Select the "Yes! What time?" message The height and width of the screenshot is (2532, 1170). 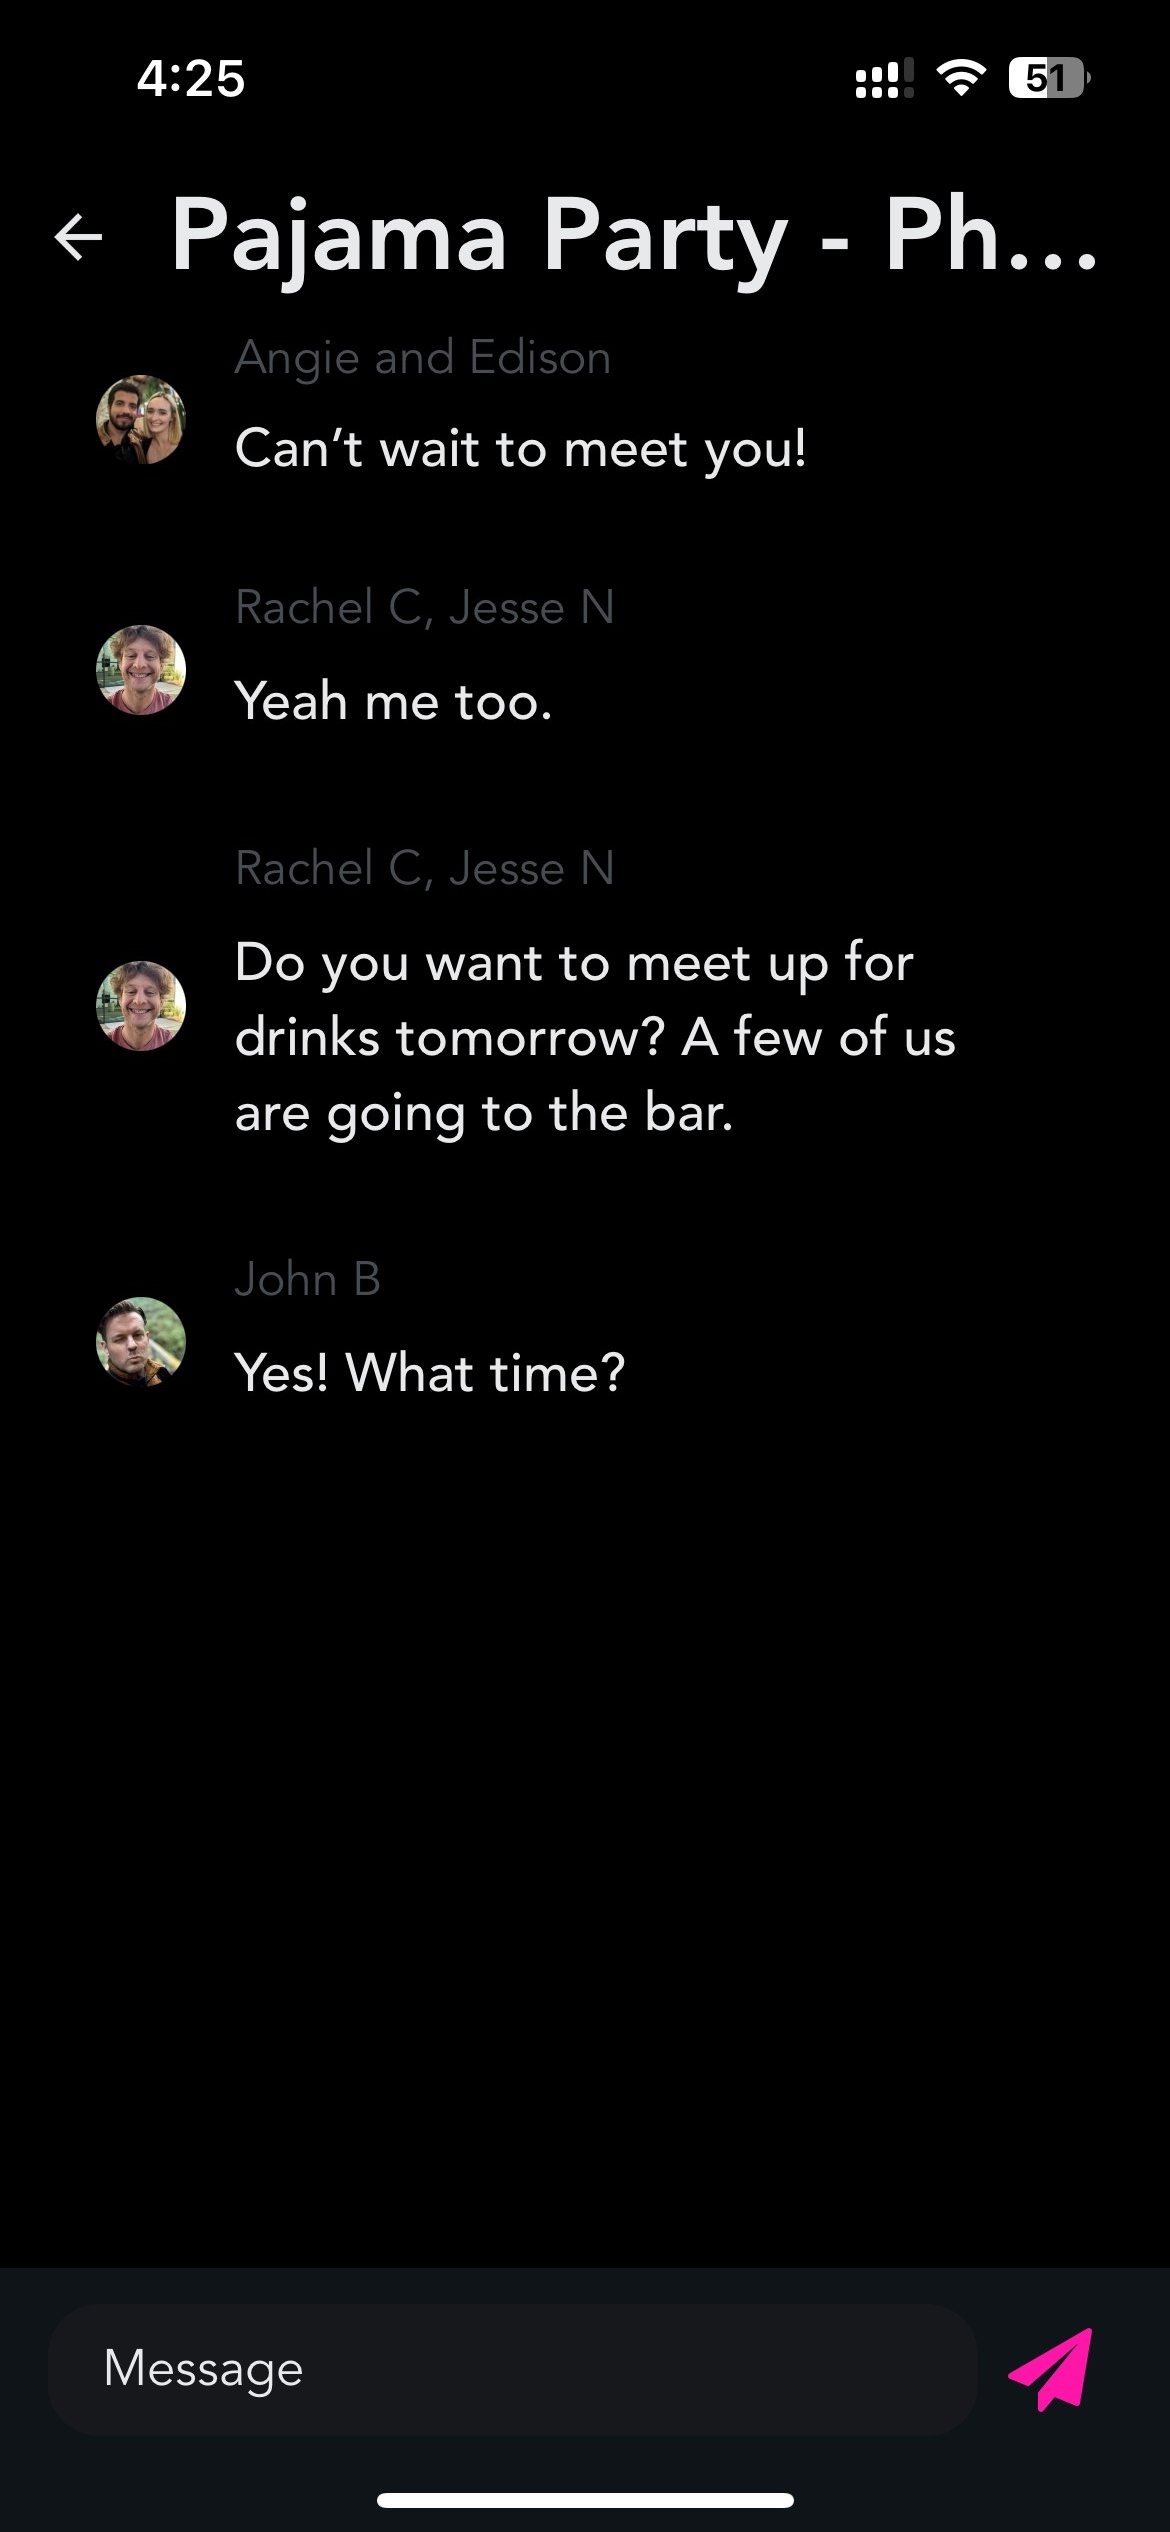(429, 1372)
